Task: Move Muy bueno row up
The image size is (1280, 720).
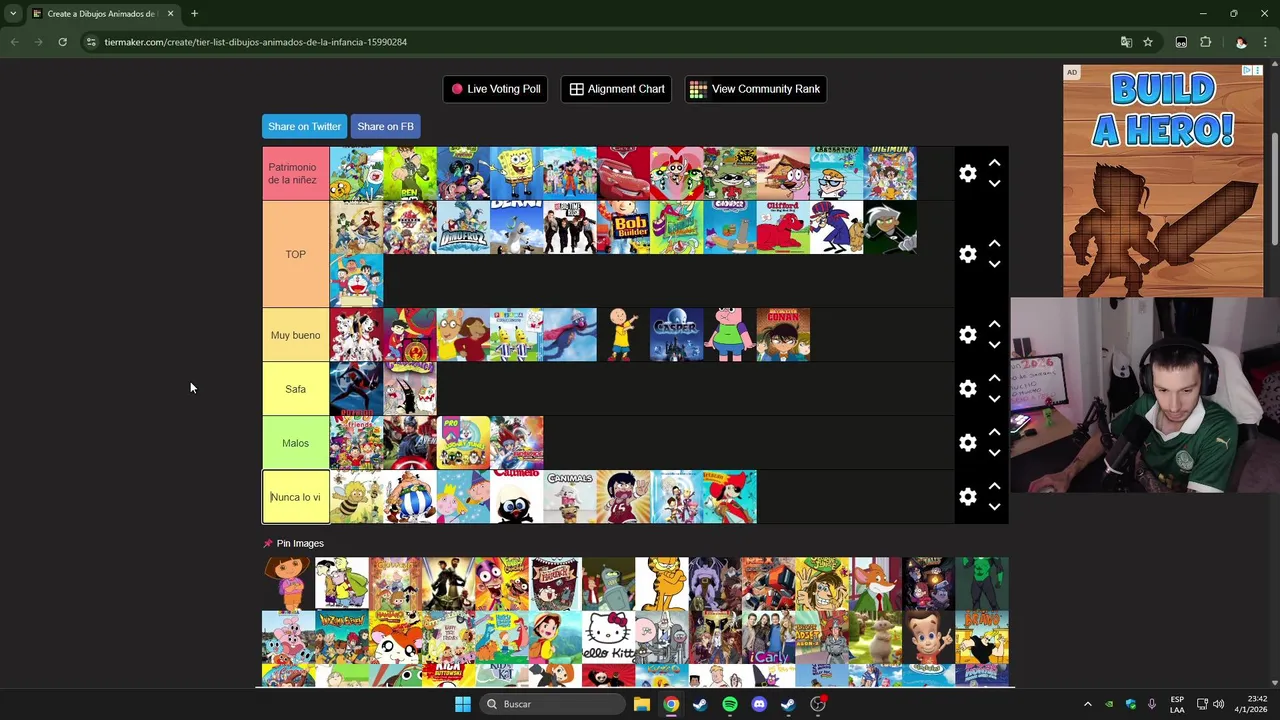Action: coord(994,324)
